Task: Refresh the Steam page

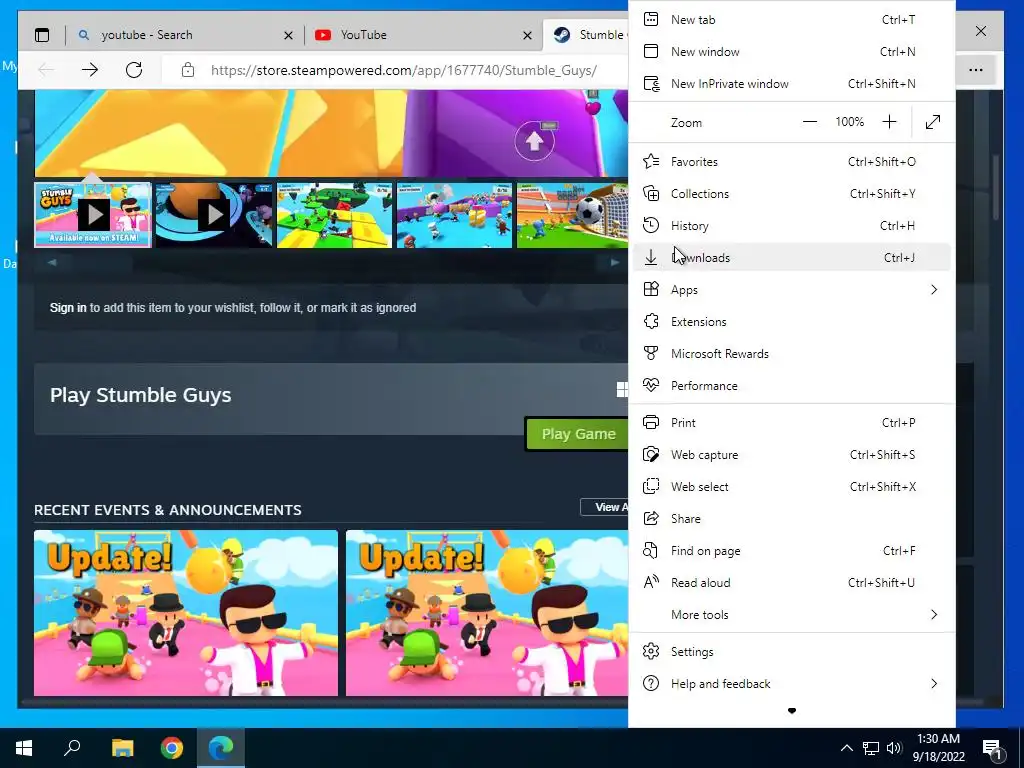Action: click(134, 70)
